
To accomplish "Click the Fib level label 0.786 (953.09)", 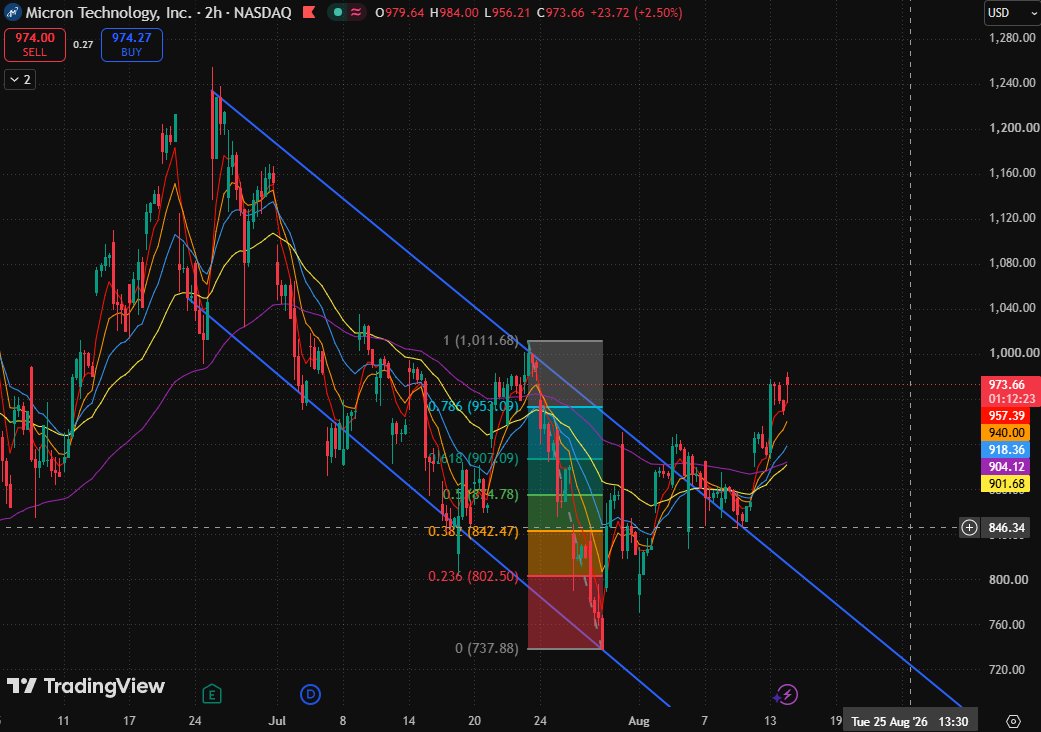I will (473, 406).
